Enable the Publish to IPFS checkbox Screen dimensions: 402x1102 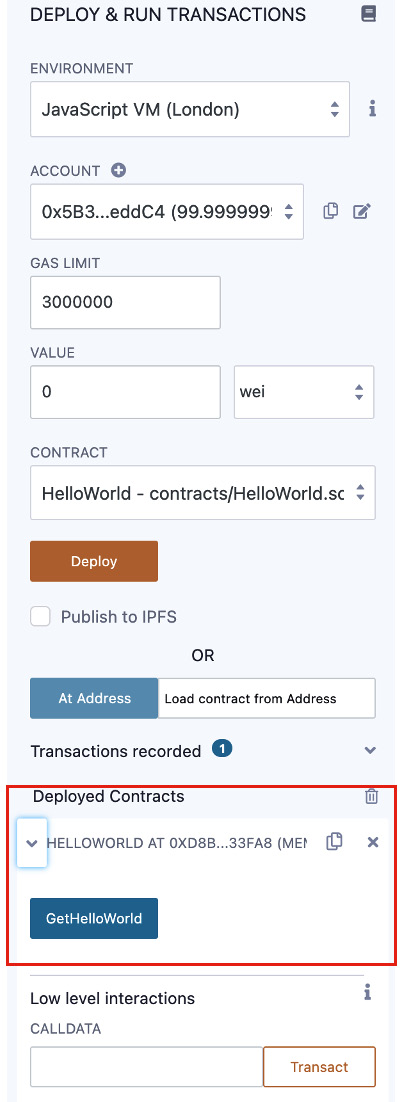click(41, 617)
